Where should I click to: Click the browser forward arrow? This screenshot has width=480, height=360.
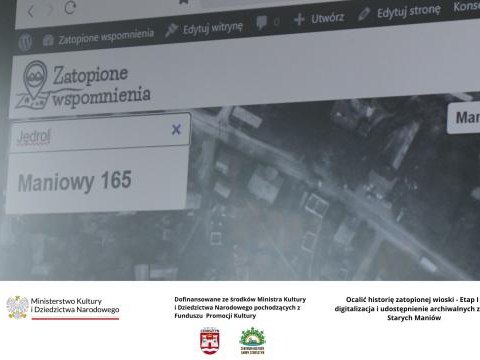[x=50, y=10]
